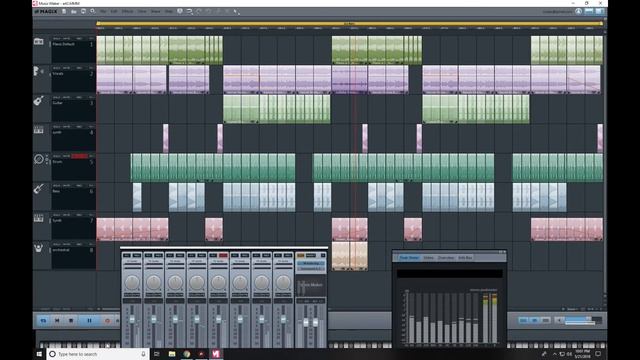
Task: Click the synth track 4 keyboard icon
Action: point(38,130)
